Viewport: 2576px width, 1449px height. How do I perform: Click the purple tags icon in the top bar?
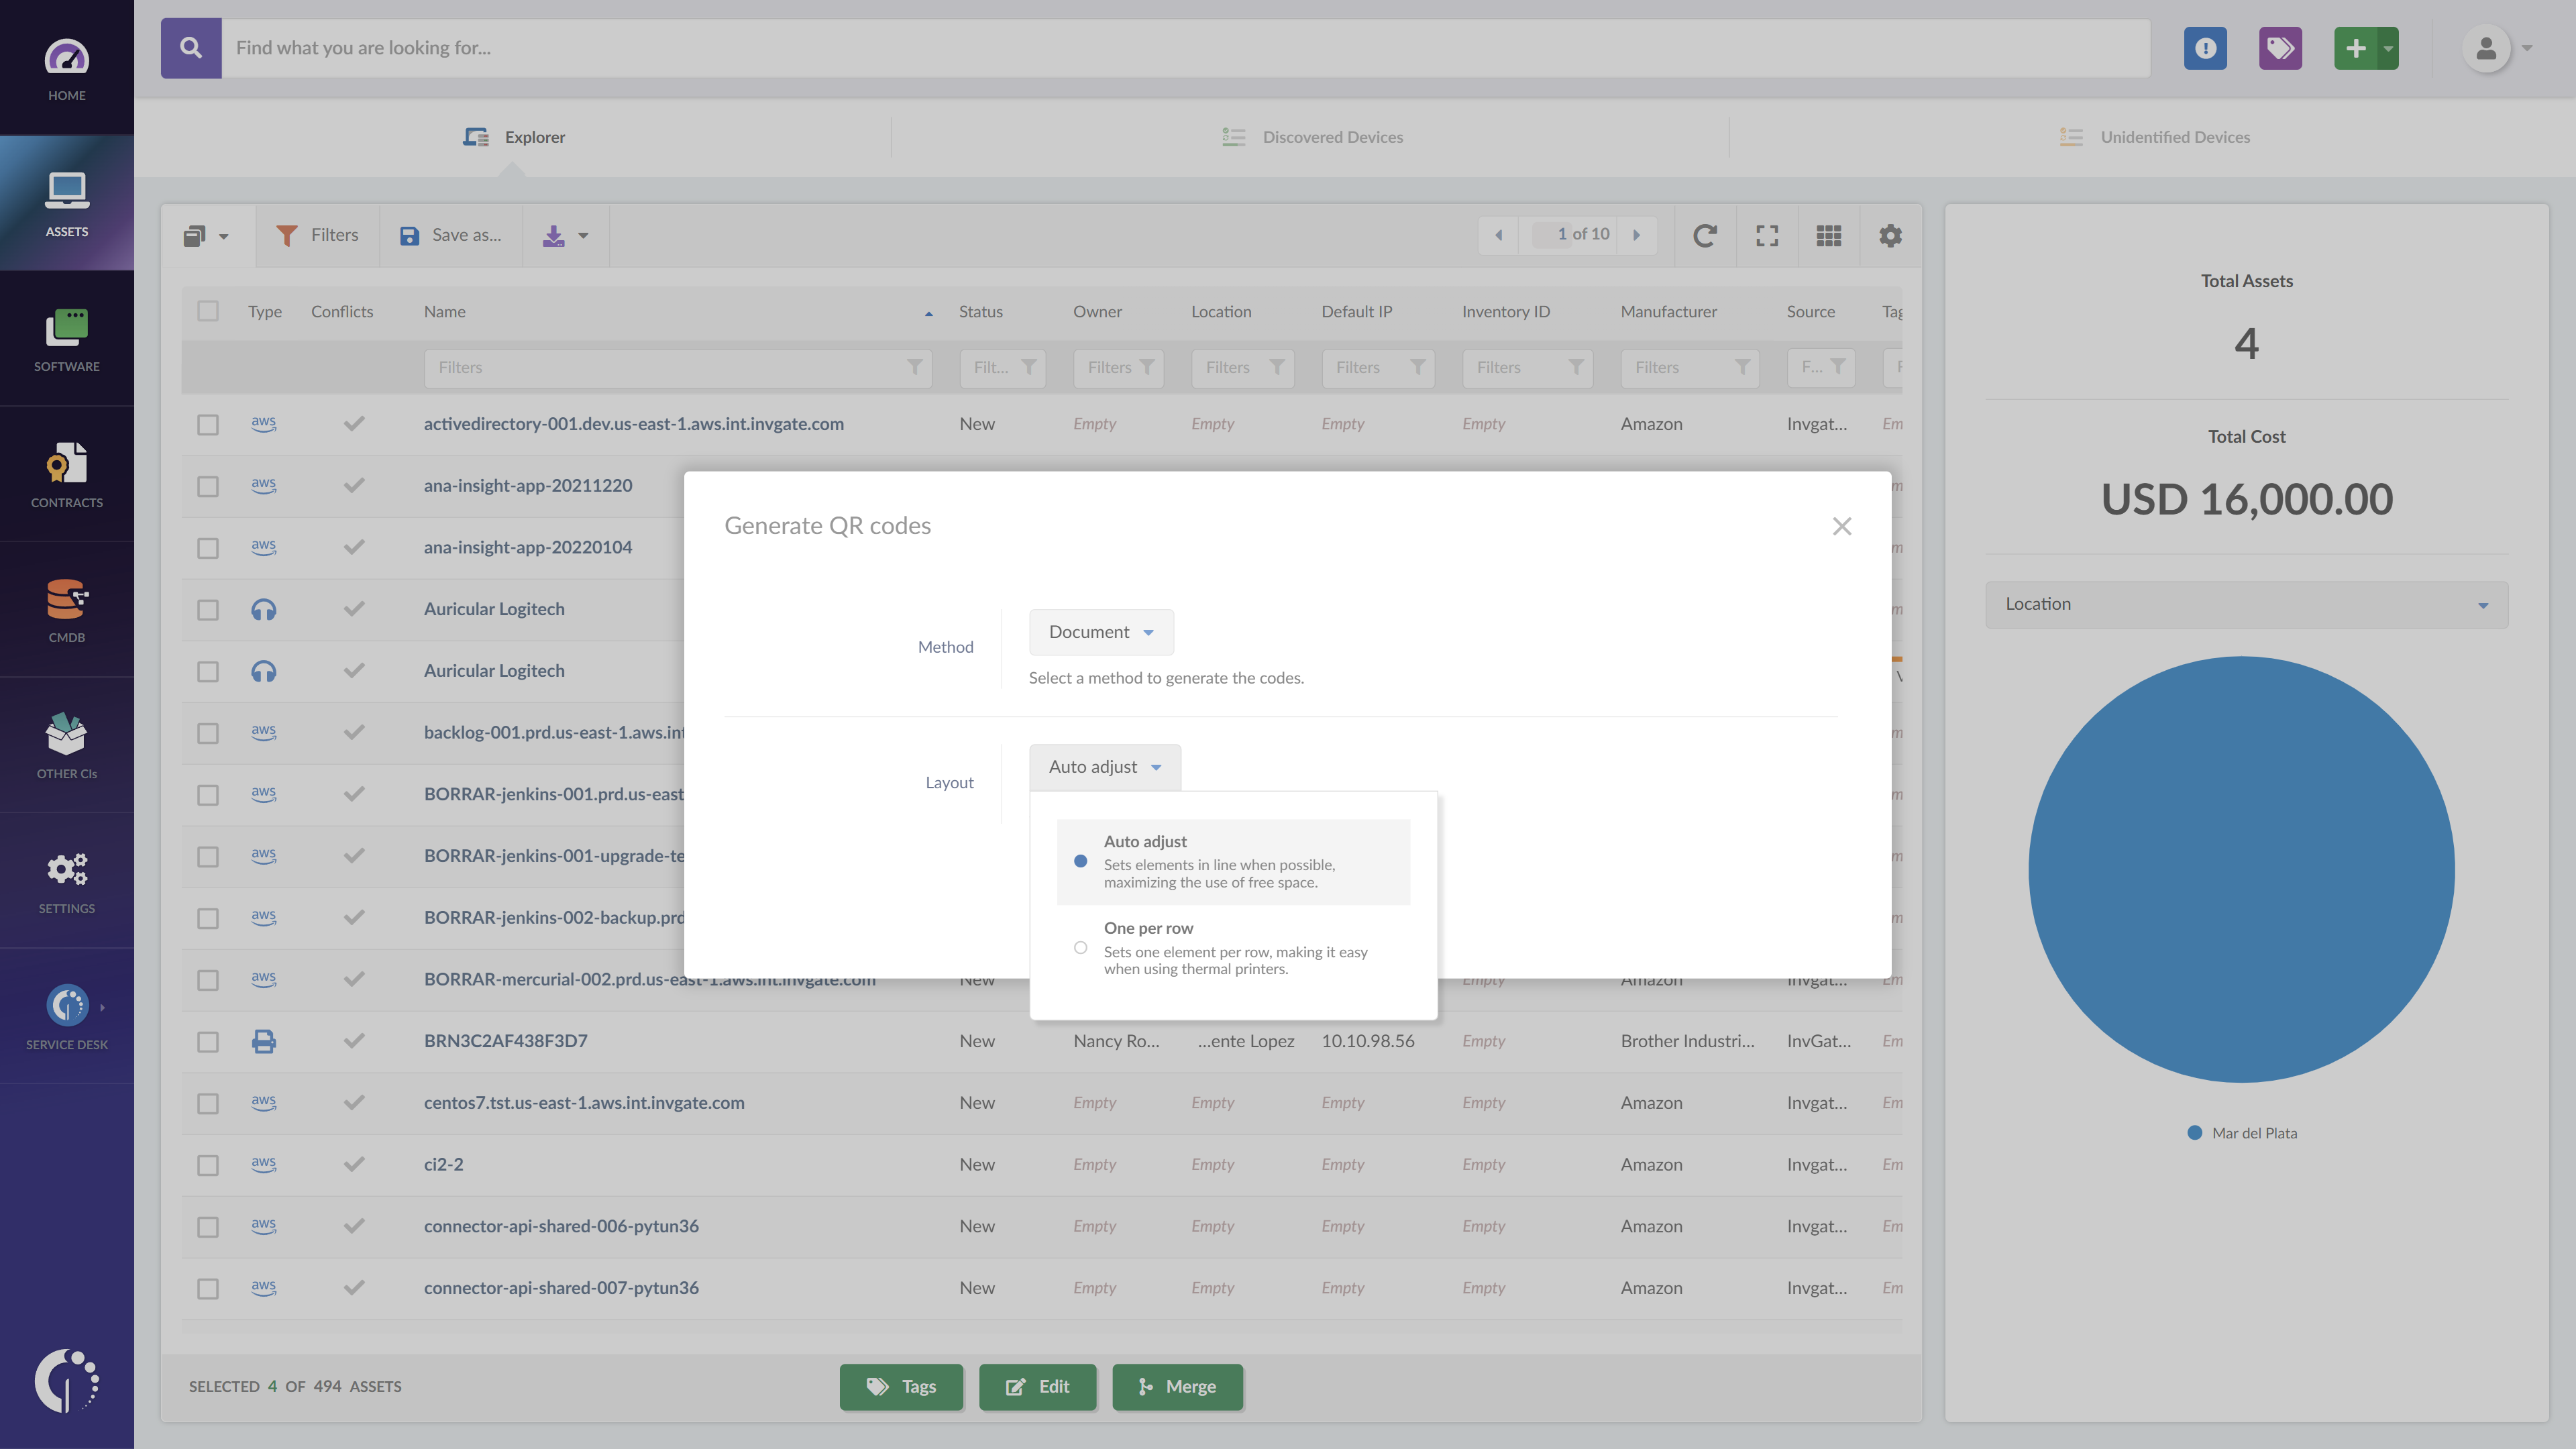pos(2280,47)
